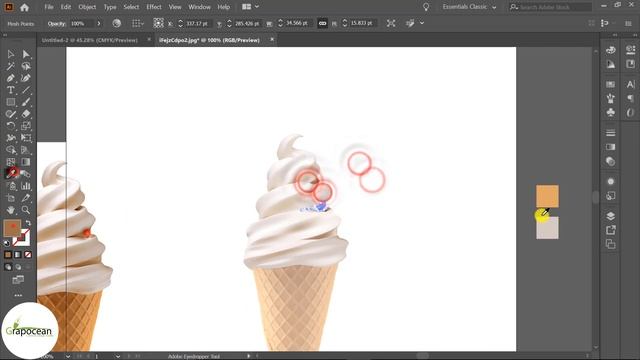Set None mode button under swatches
The height and width of the screenshot is (360, 640).
point(28,255)
